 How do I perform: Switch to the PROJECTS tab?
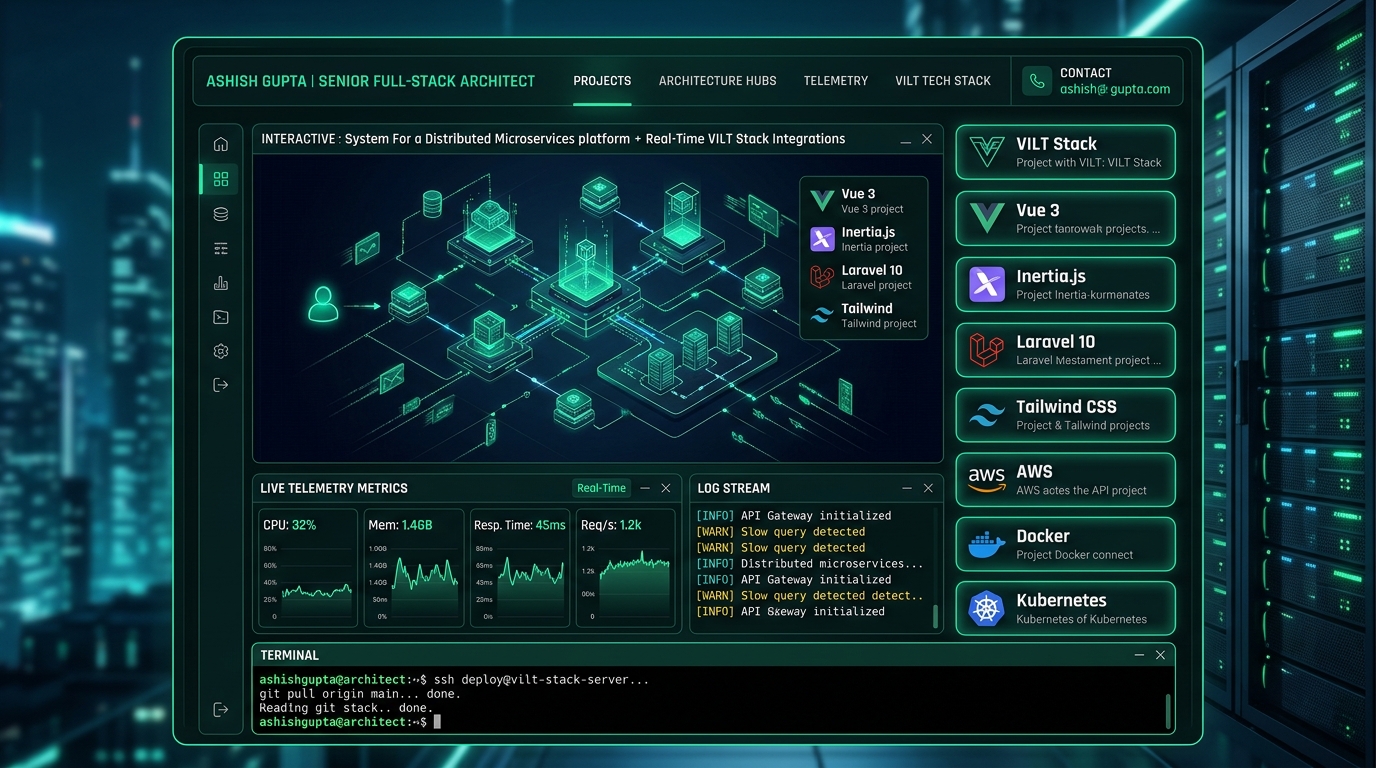[x=602, y=81]
